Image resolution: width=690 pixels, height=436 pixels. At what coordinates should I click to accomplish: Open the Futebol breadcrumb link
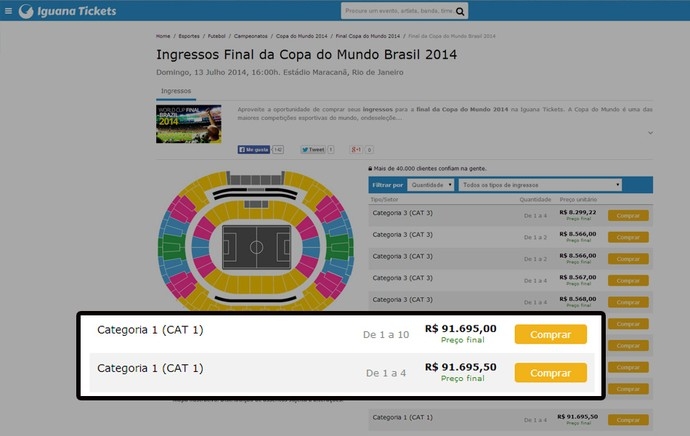pyautogui.click(x=217, y=36)
